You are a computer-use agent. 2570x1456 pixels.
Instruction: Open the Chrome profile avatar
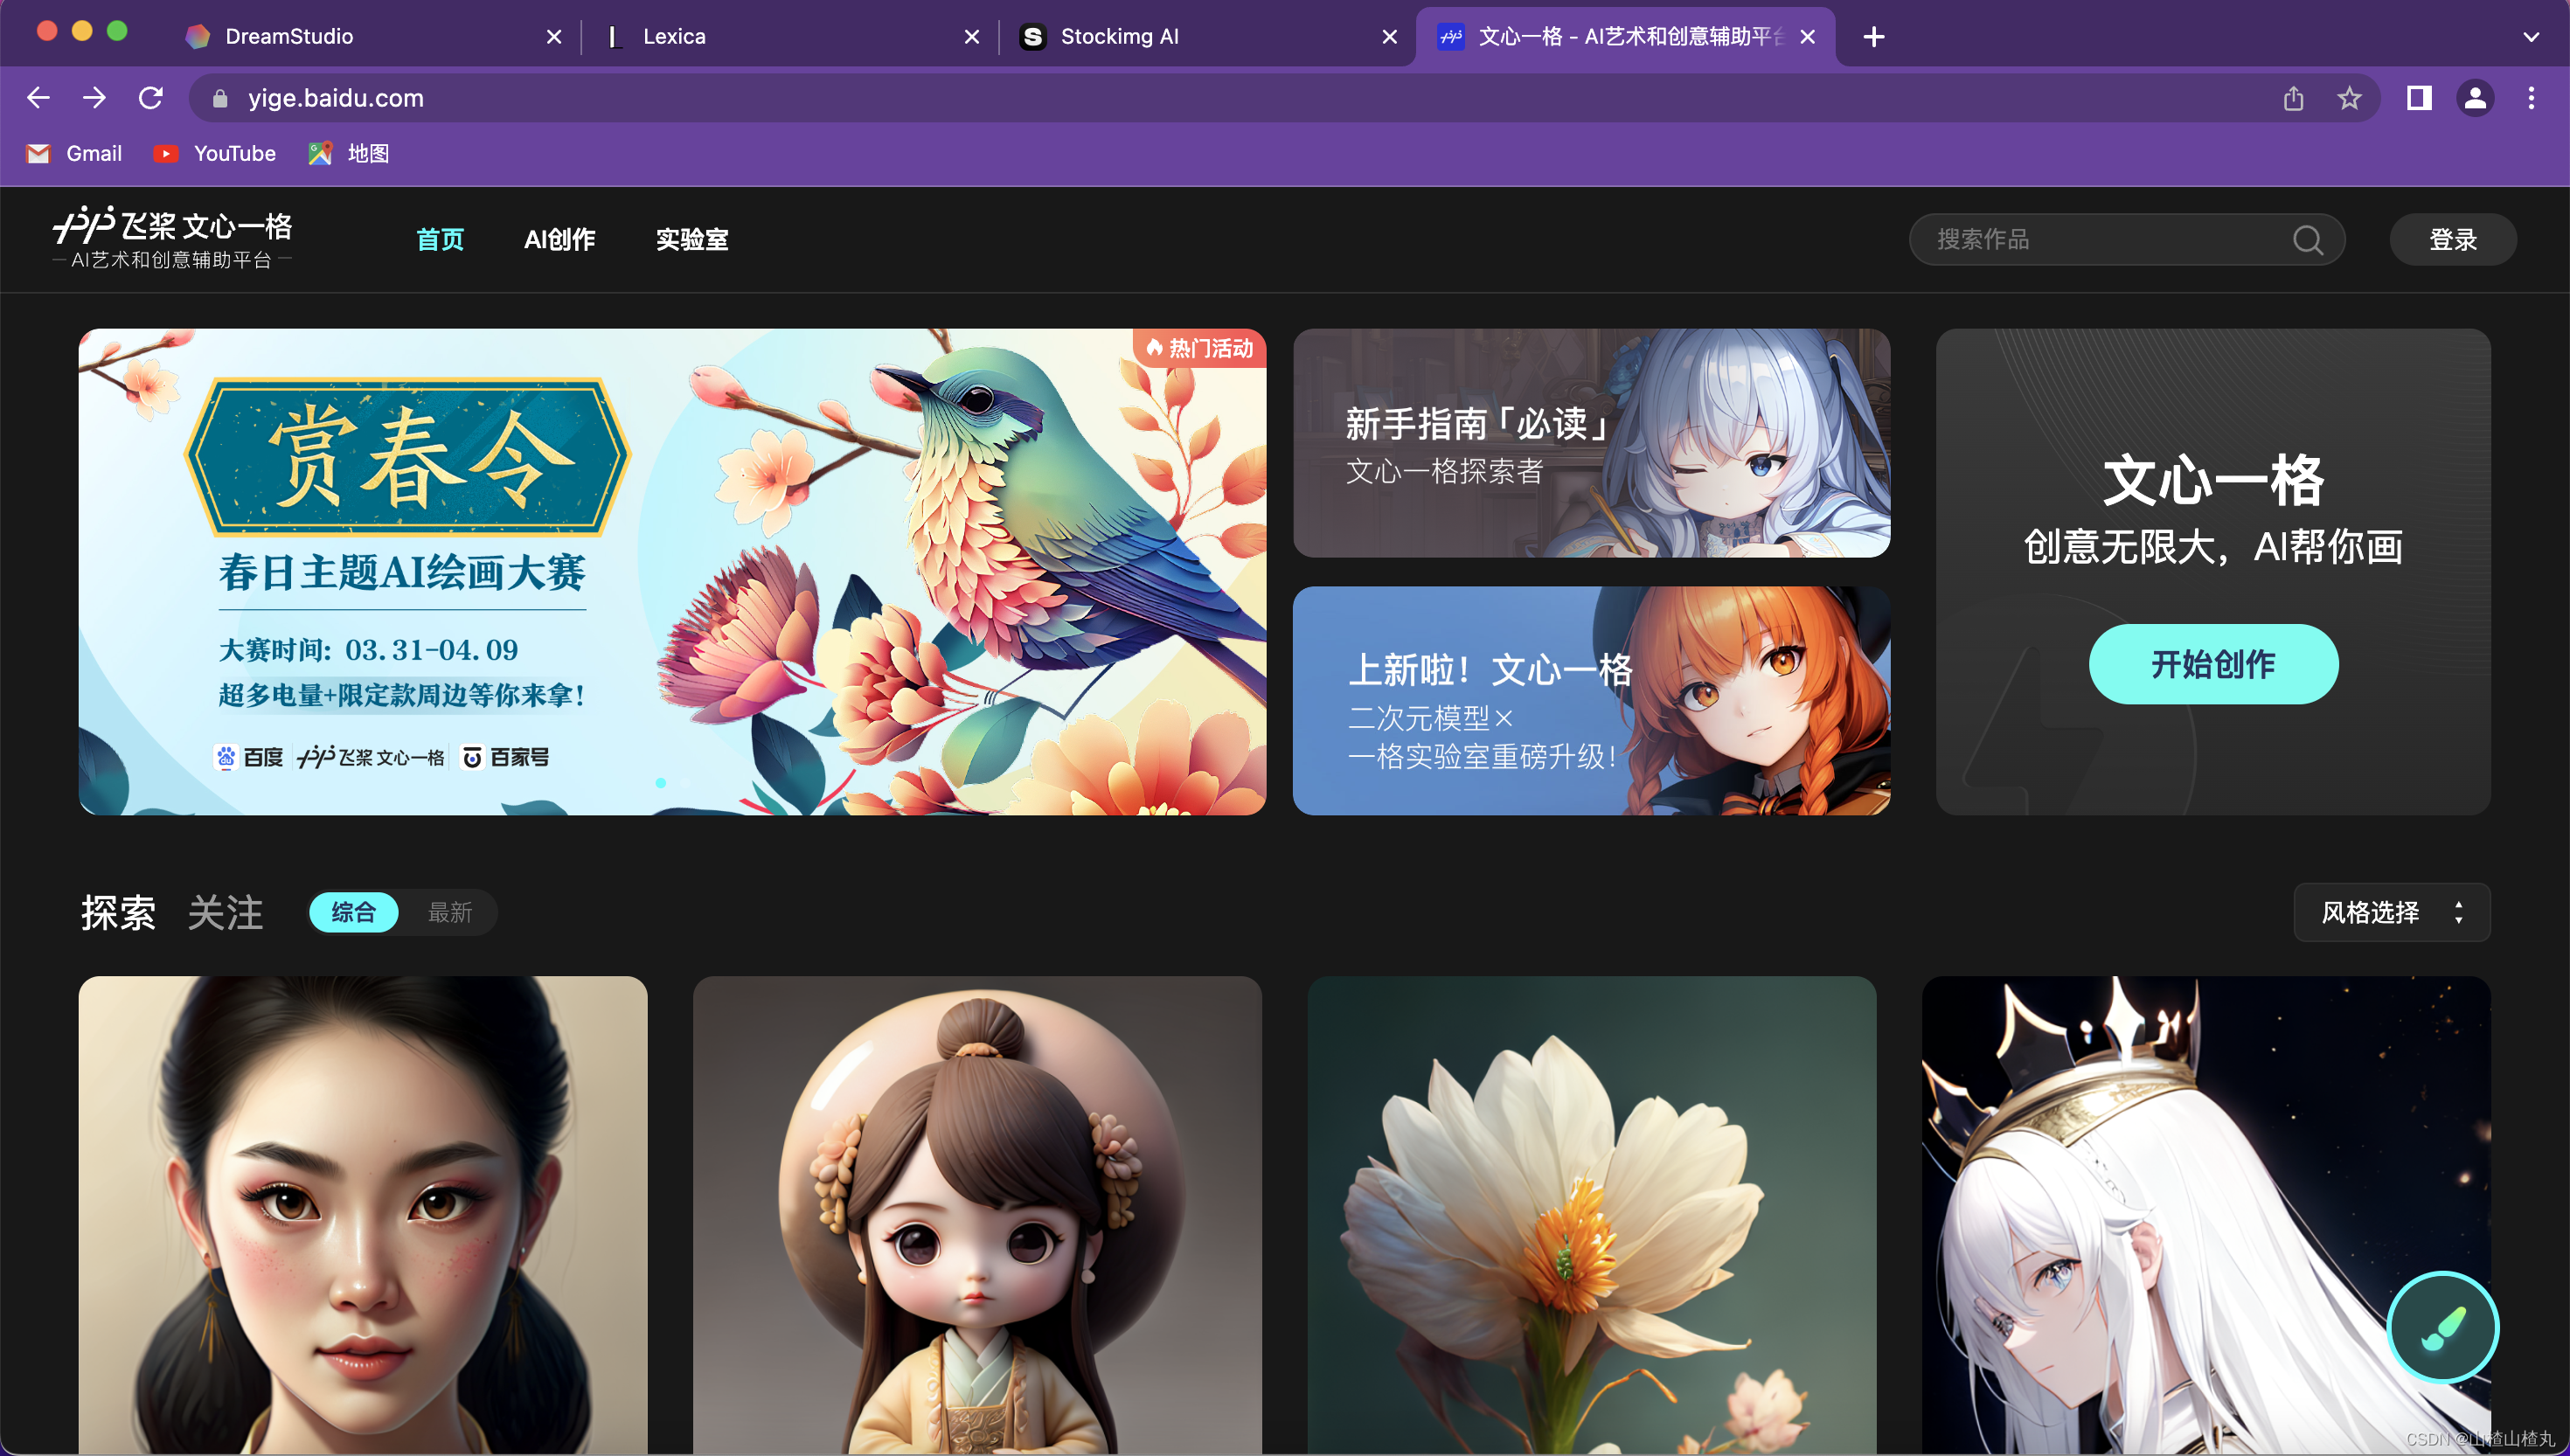point(2475,98)
